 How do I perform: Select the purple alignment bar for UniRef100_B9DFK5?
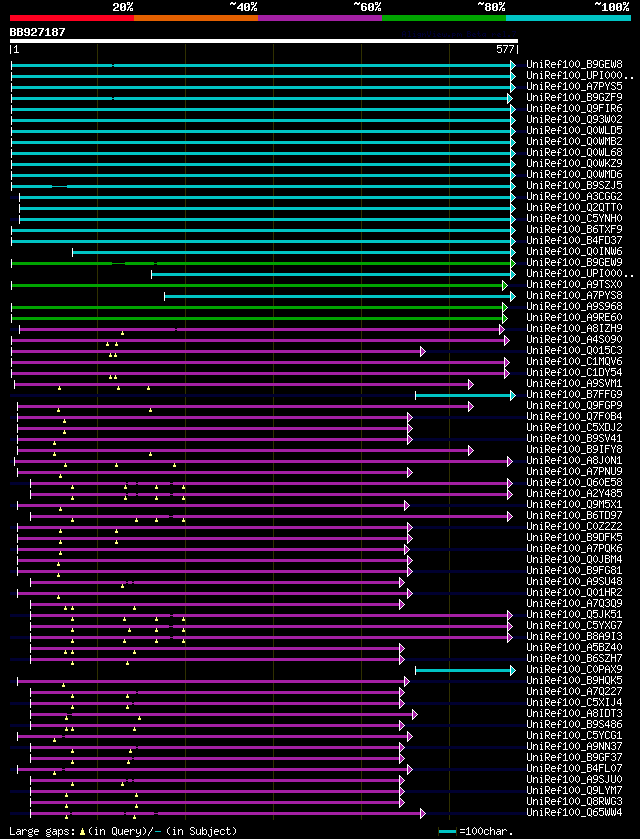[212, 538]
